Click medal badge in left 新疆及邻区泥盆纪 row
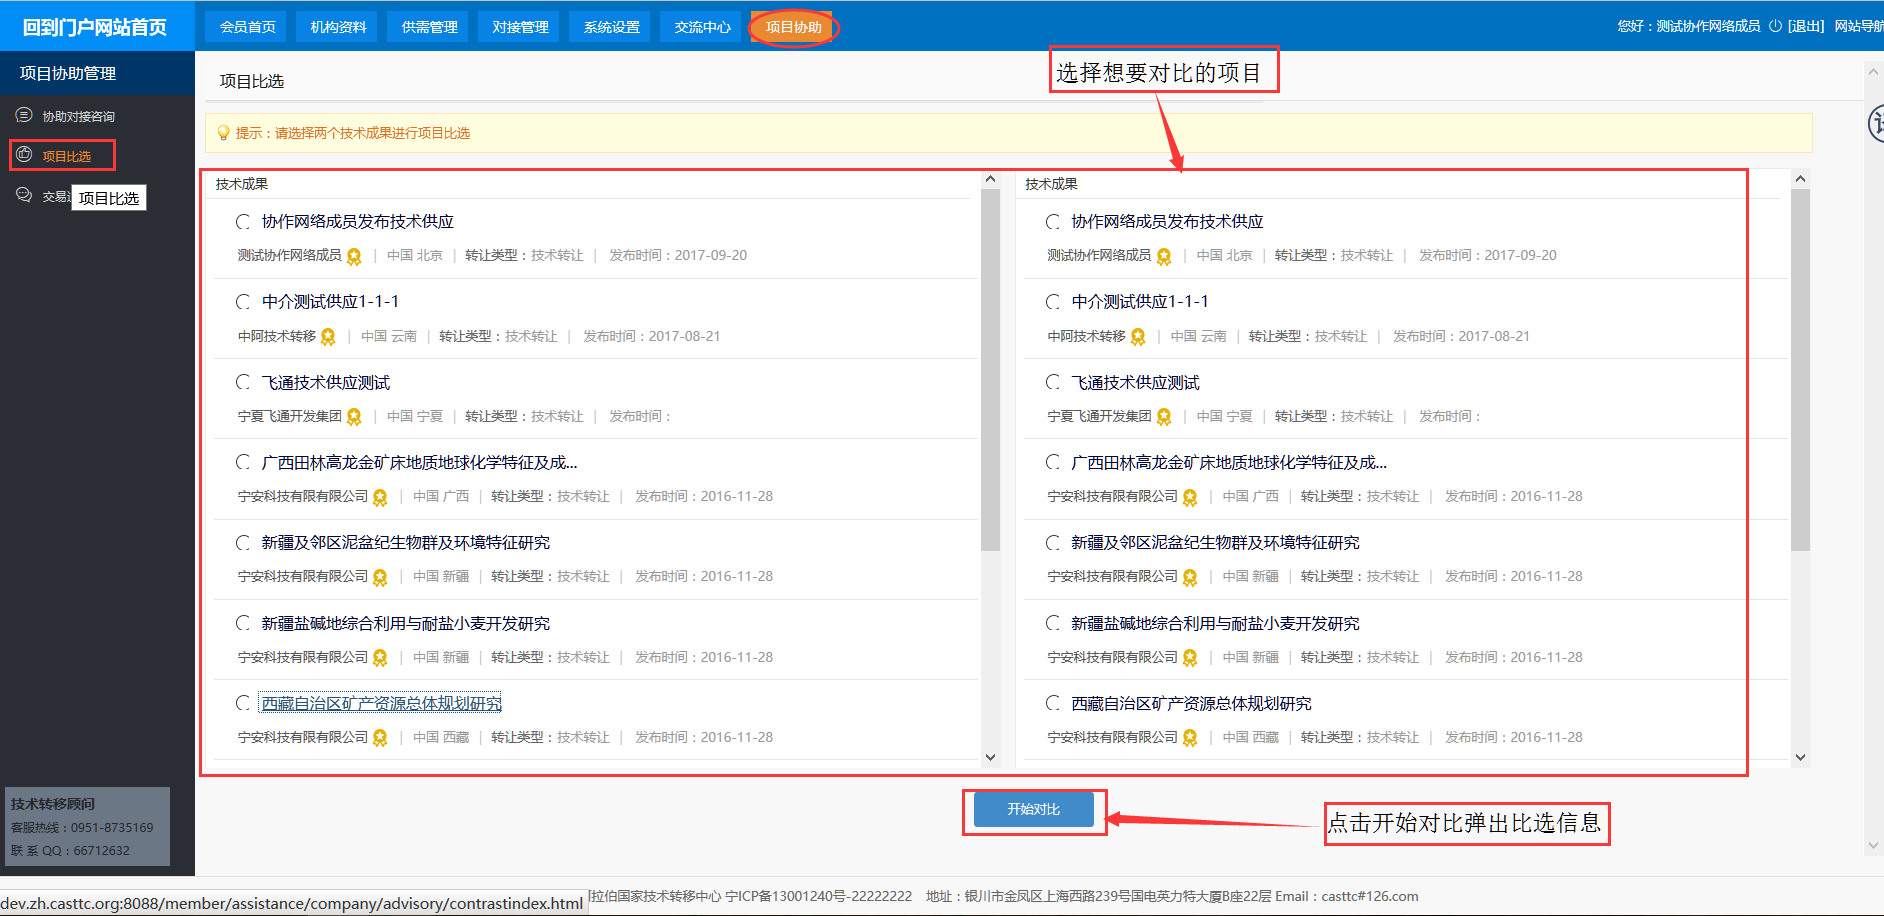This screenshot has height=916, width=1884. pyautogui.click(x=380, y=577)
